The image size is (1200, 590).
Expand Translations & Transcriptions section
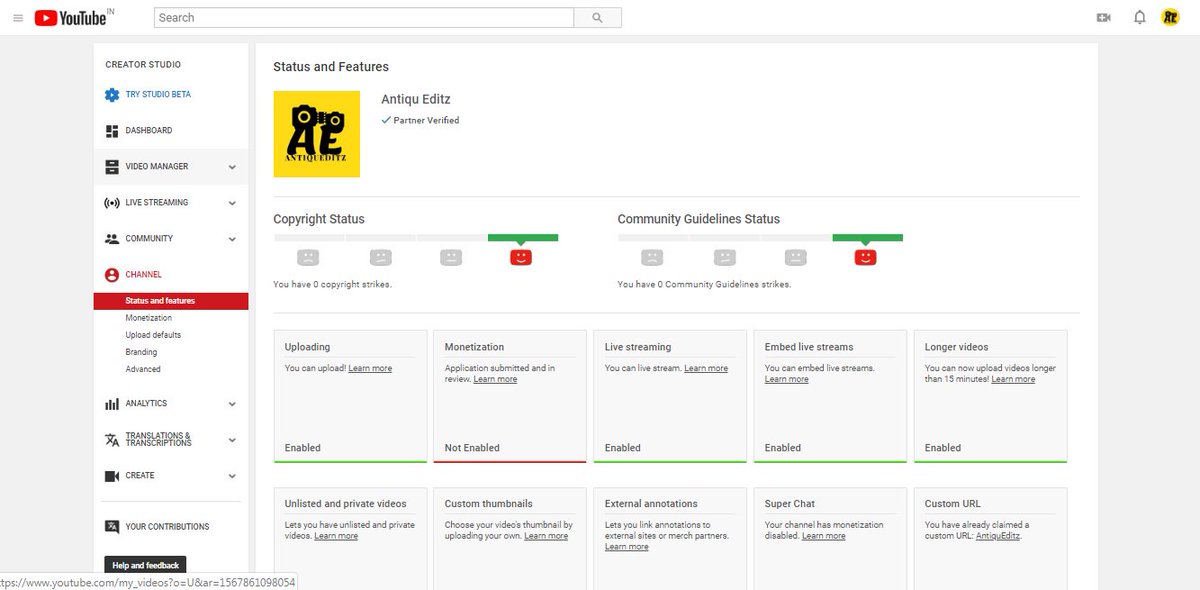click(x=232, y=440)
